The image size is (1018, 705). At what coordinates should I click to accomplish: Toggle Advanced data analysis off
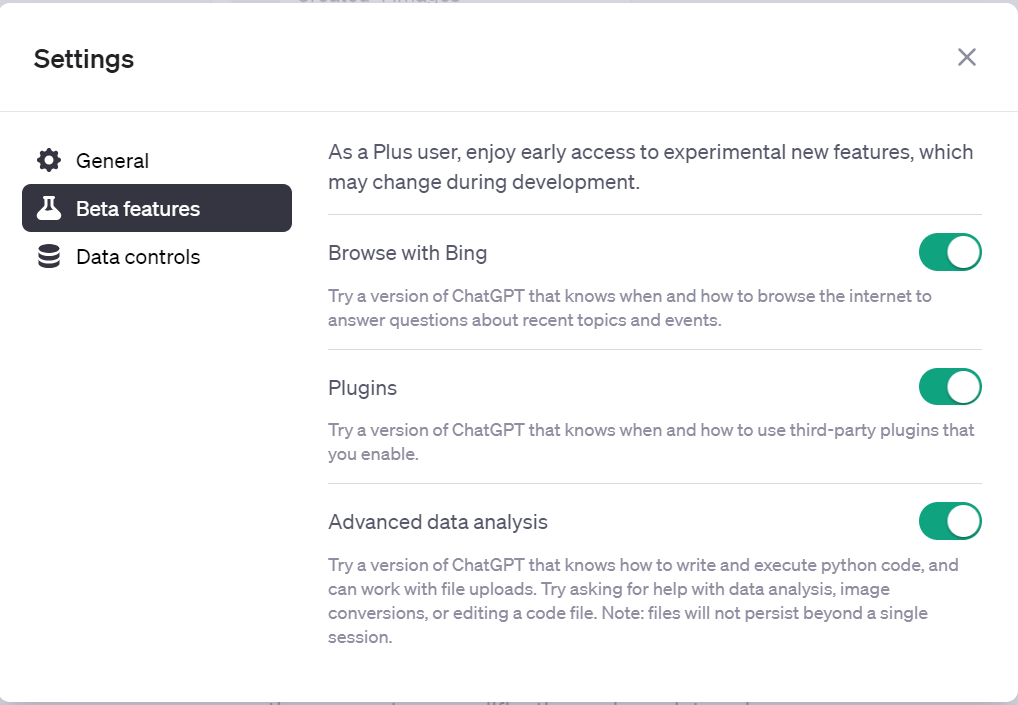pos(950,521)
